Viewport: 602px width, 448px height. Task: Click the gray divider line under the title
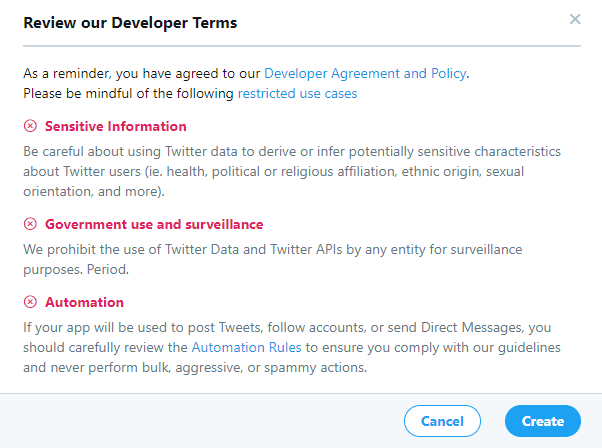point(300,45)
